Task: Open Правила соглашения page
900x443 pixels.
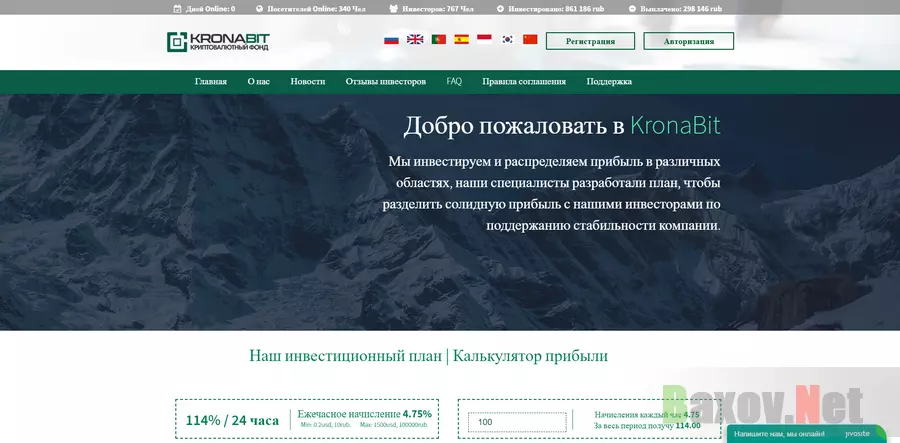Action: click(x=524, y=81)
